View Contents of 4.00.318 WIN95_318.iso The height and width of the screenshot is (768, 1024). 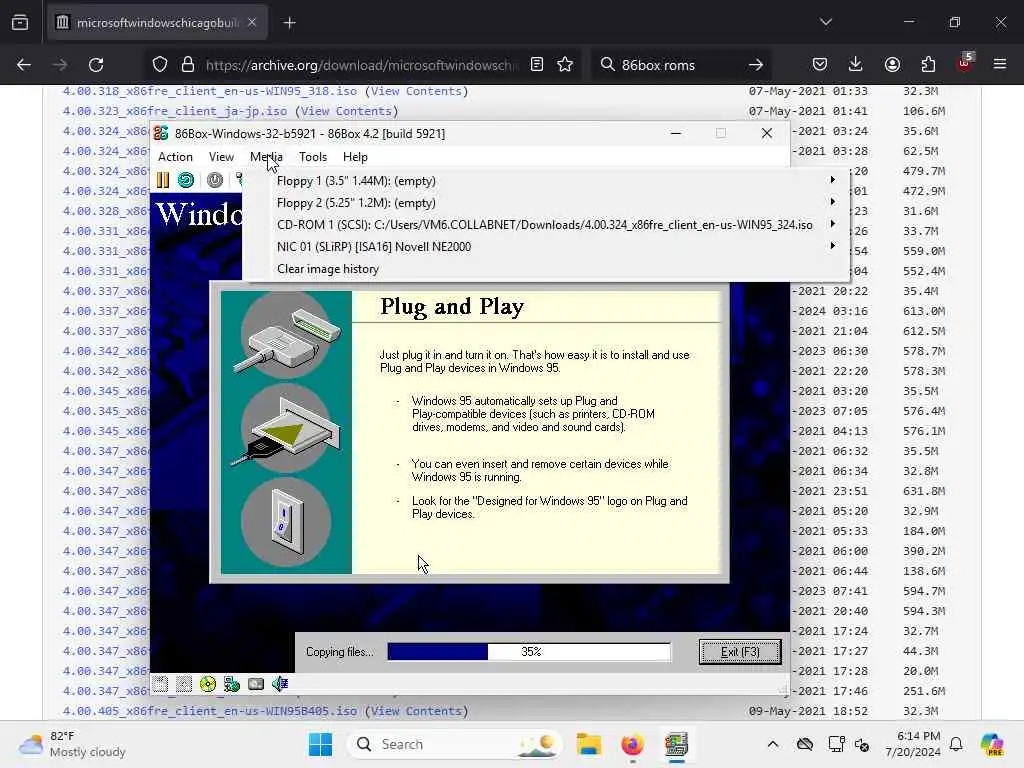click(416, 91)
